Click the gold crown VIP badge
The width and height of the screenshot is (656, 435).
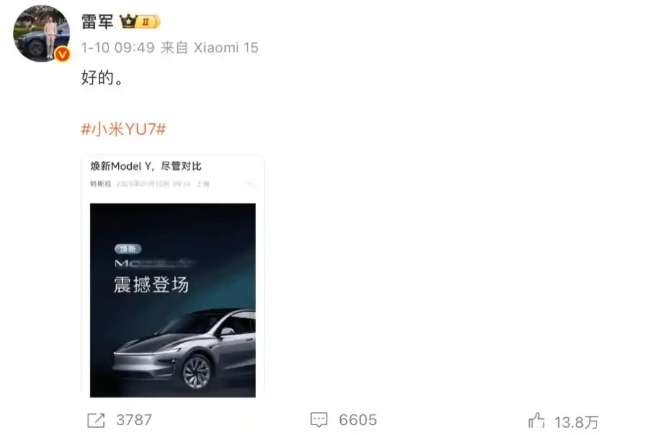click(x=140, y=21)
